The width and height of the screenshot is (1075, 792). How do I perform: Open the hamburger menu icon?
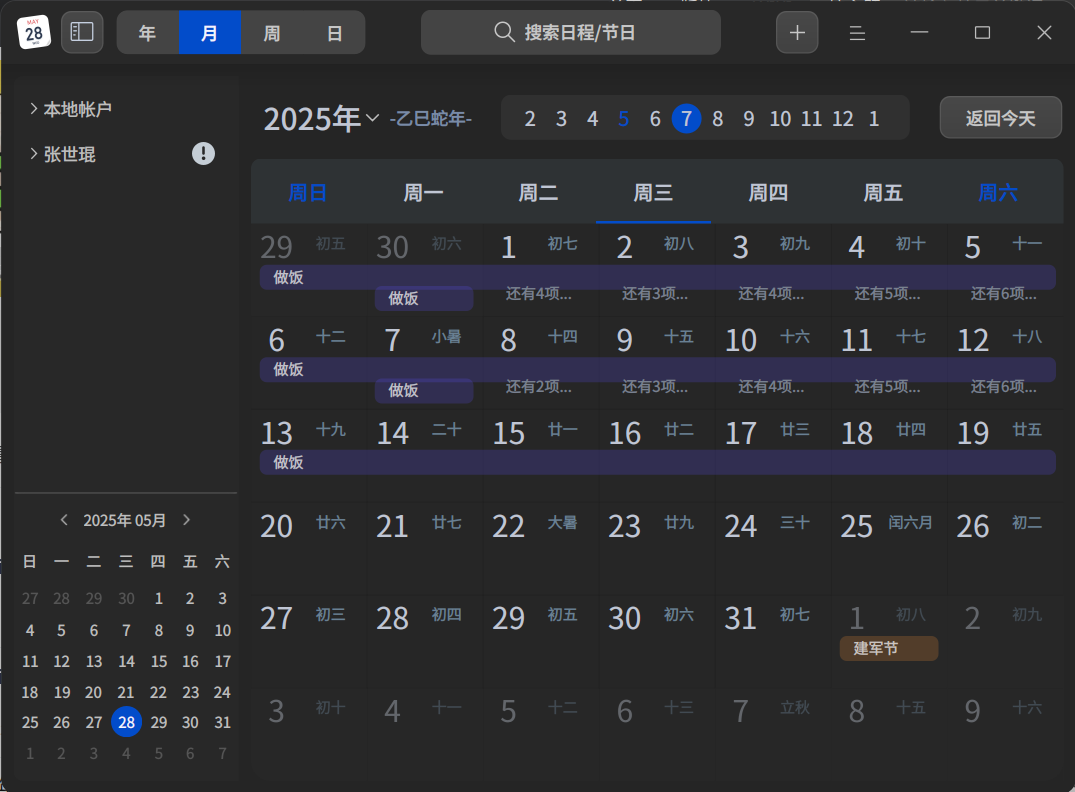pyautogui.click(x=857, y=32)
